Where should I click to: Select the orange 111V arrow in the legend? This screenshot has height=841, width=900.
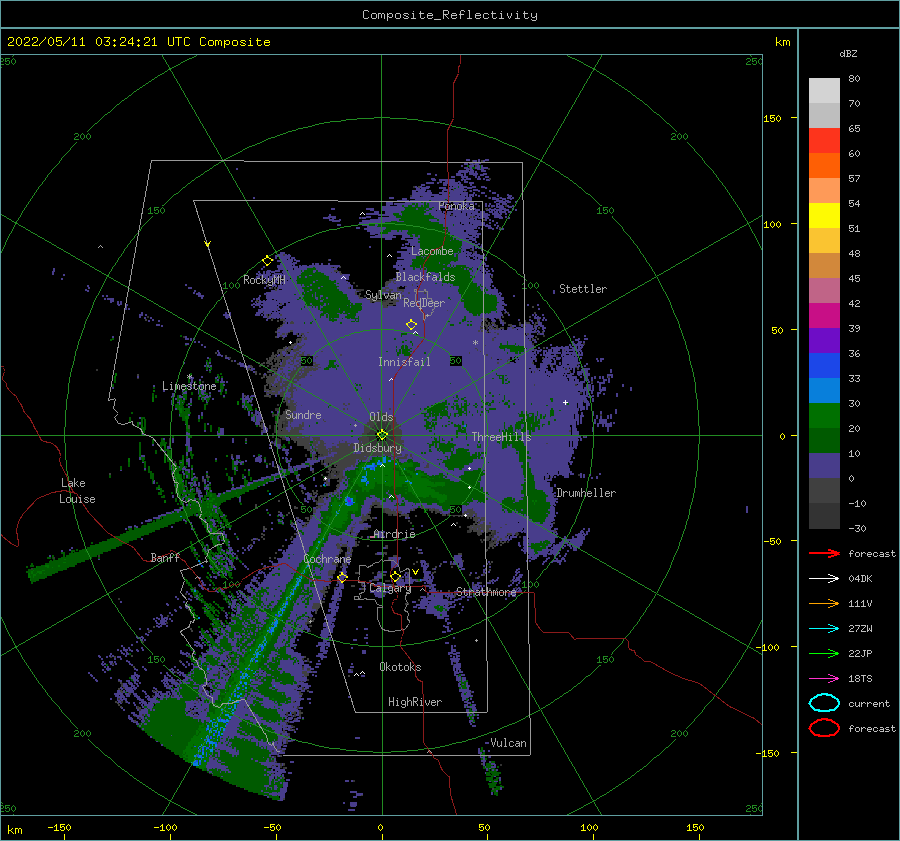pos(824,603)
